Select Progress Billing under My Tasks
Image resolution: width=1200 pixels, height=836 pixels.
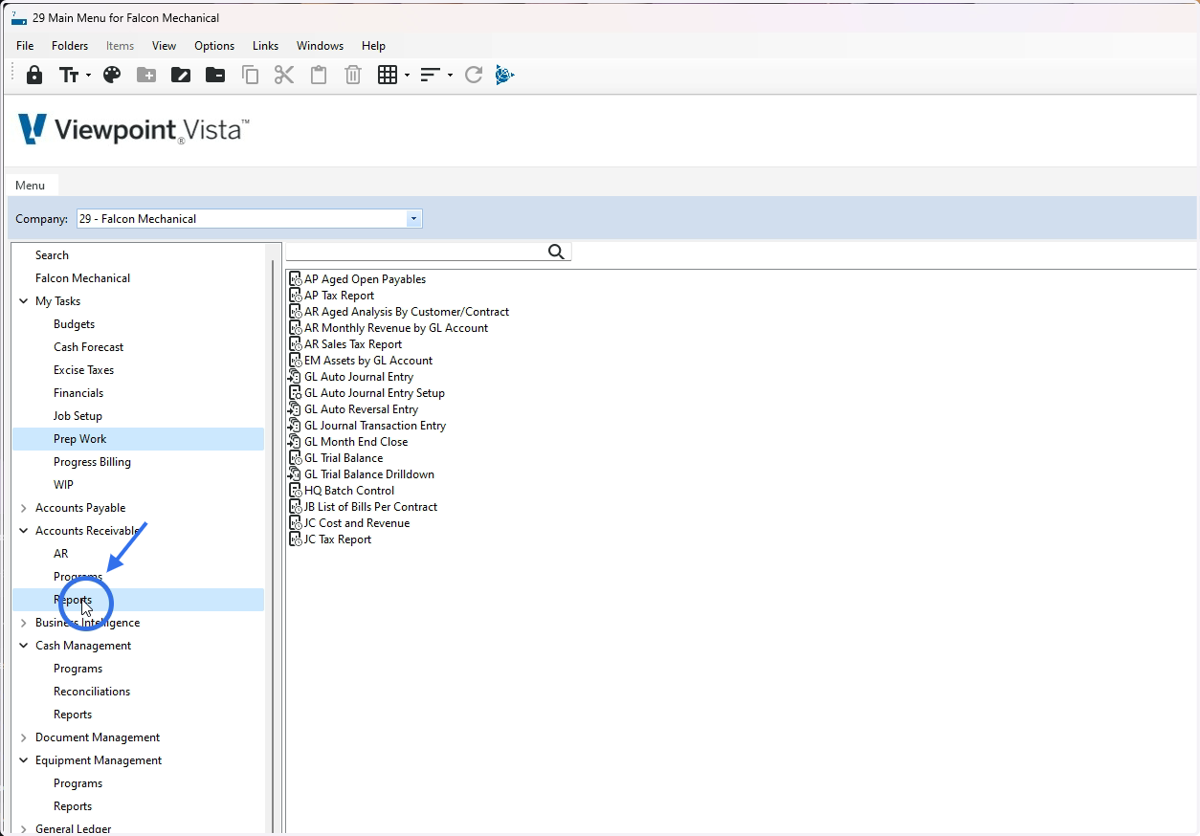[x=92, y=462]
